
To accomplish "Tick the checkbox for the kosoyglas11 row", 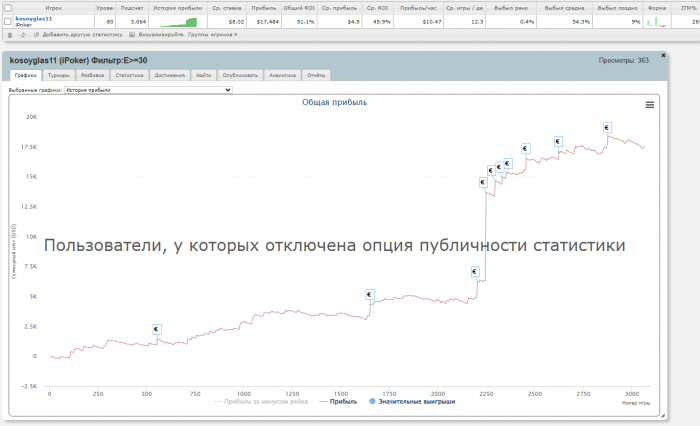I will pyautogui.click(x=8, y=21).
